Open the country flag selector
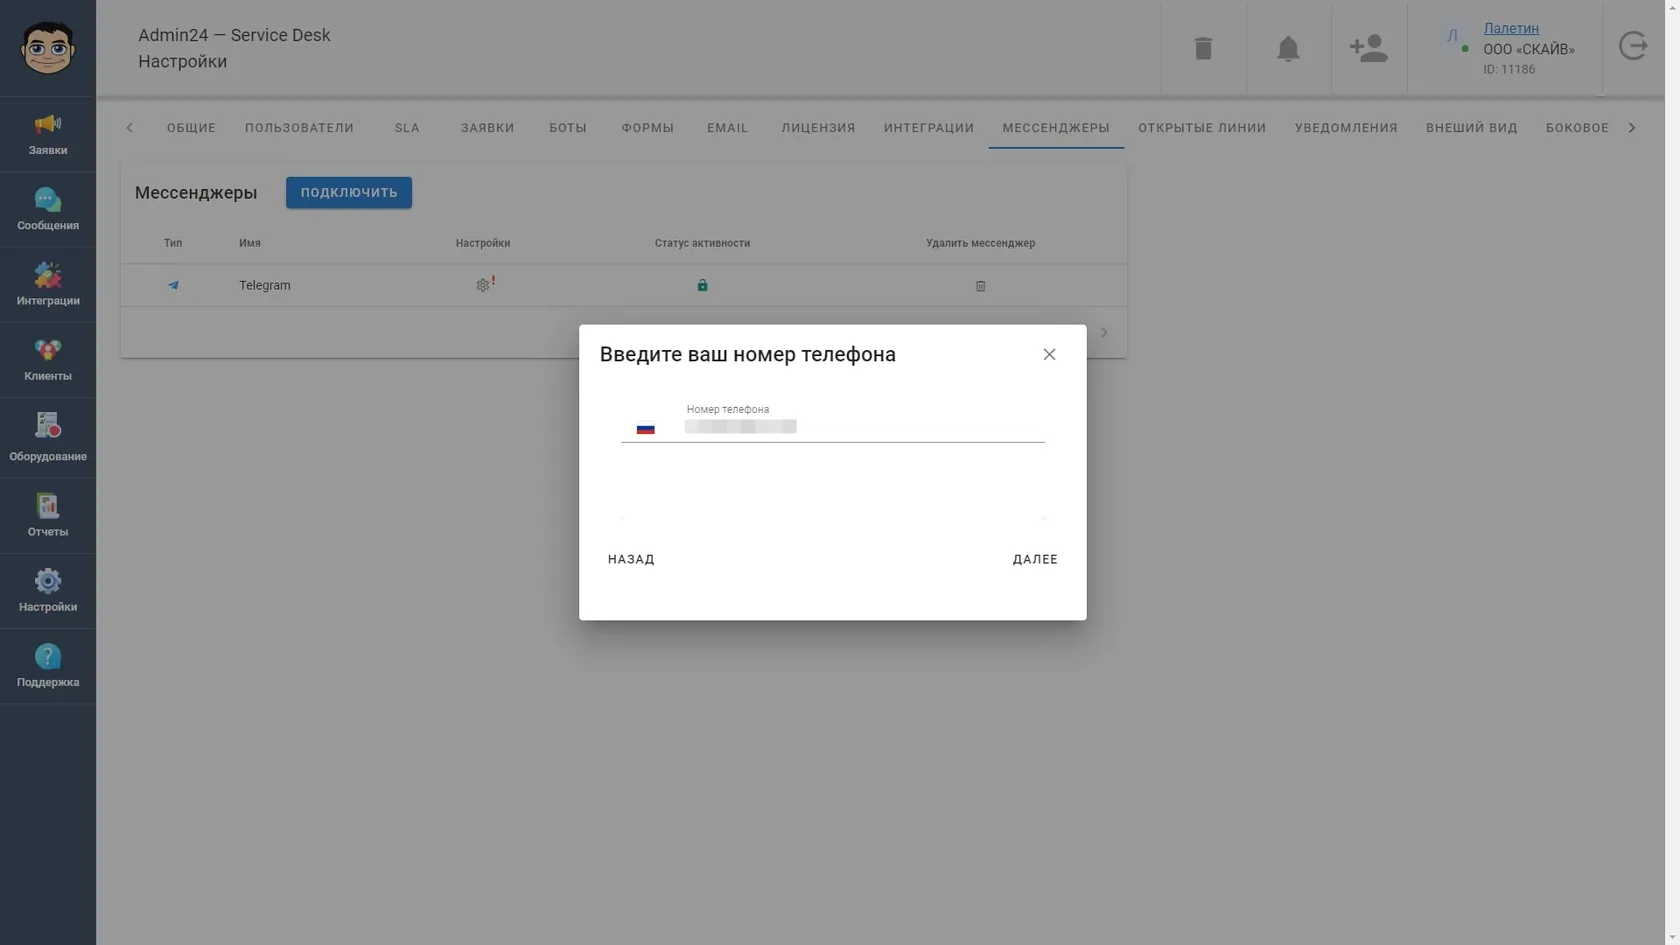Image resolution: width=1680 pixels, height=945 pixels. click(x=646, y=428)
